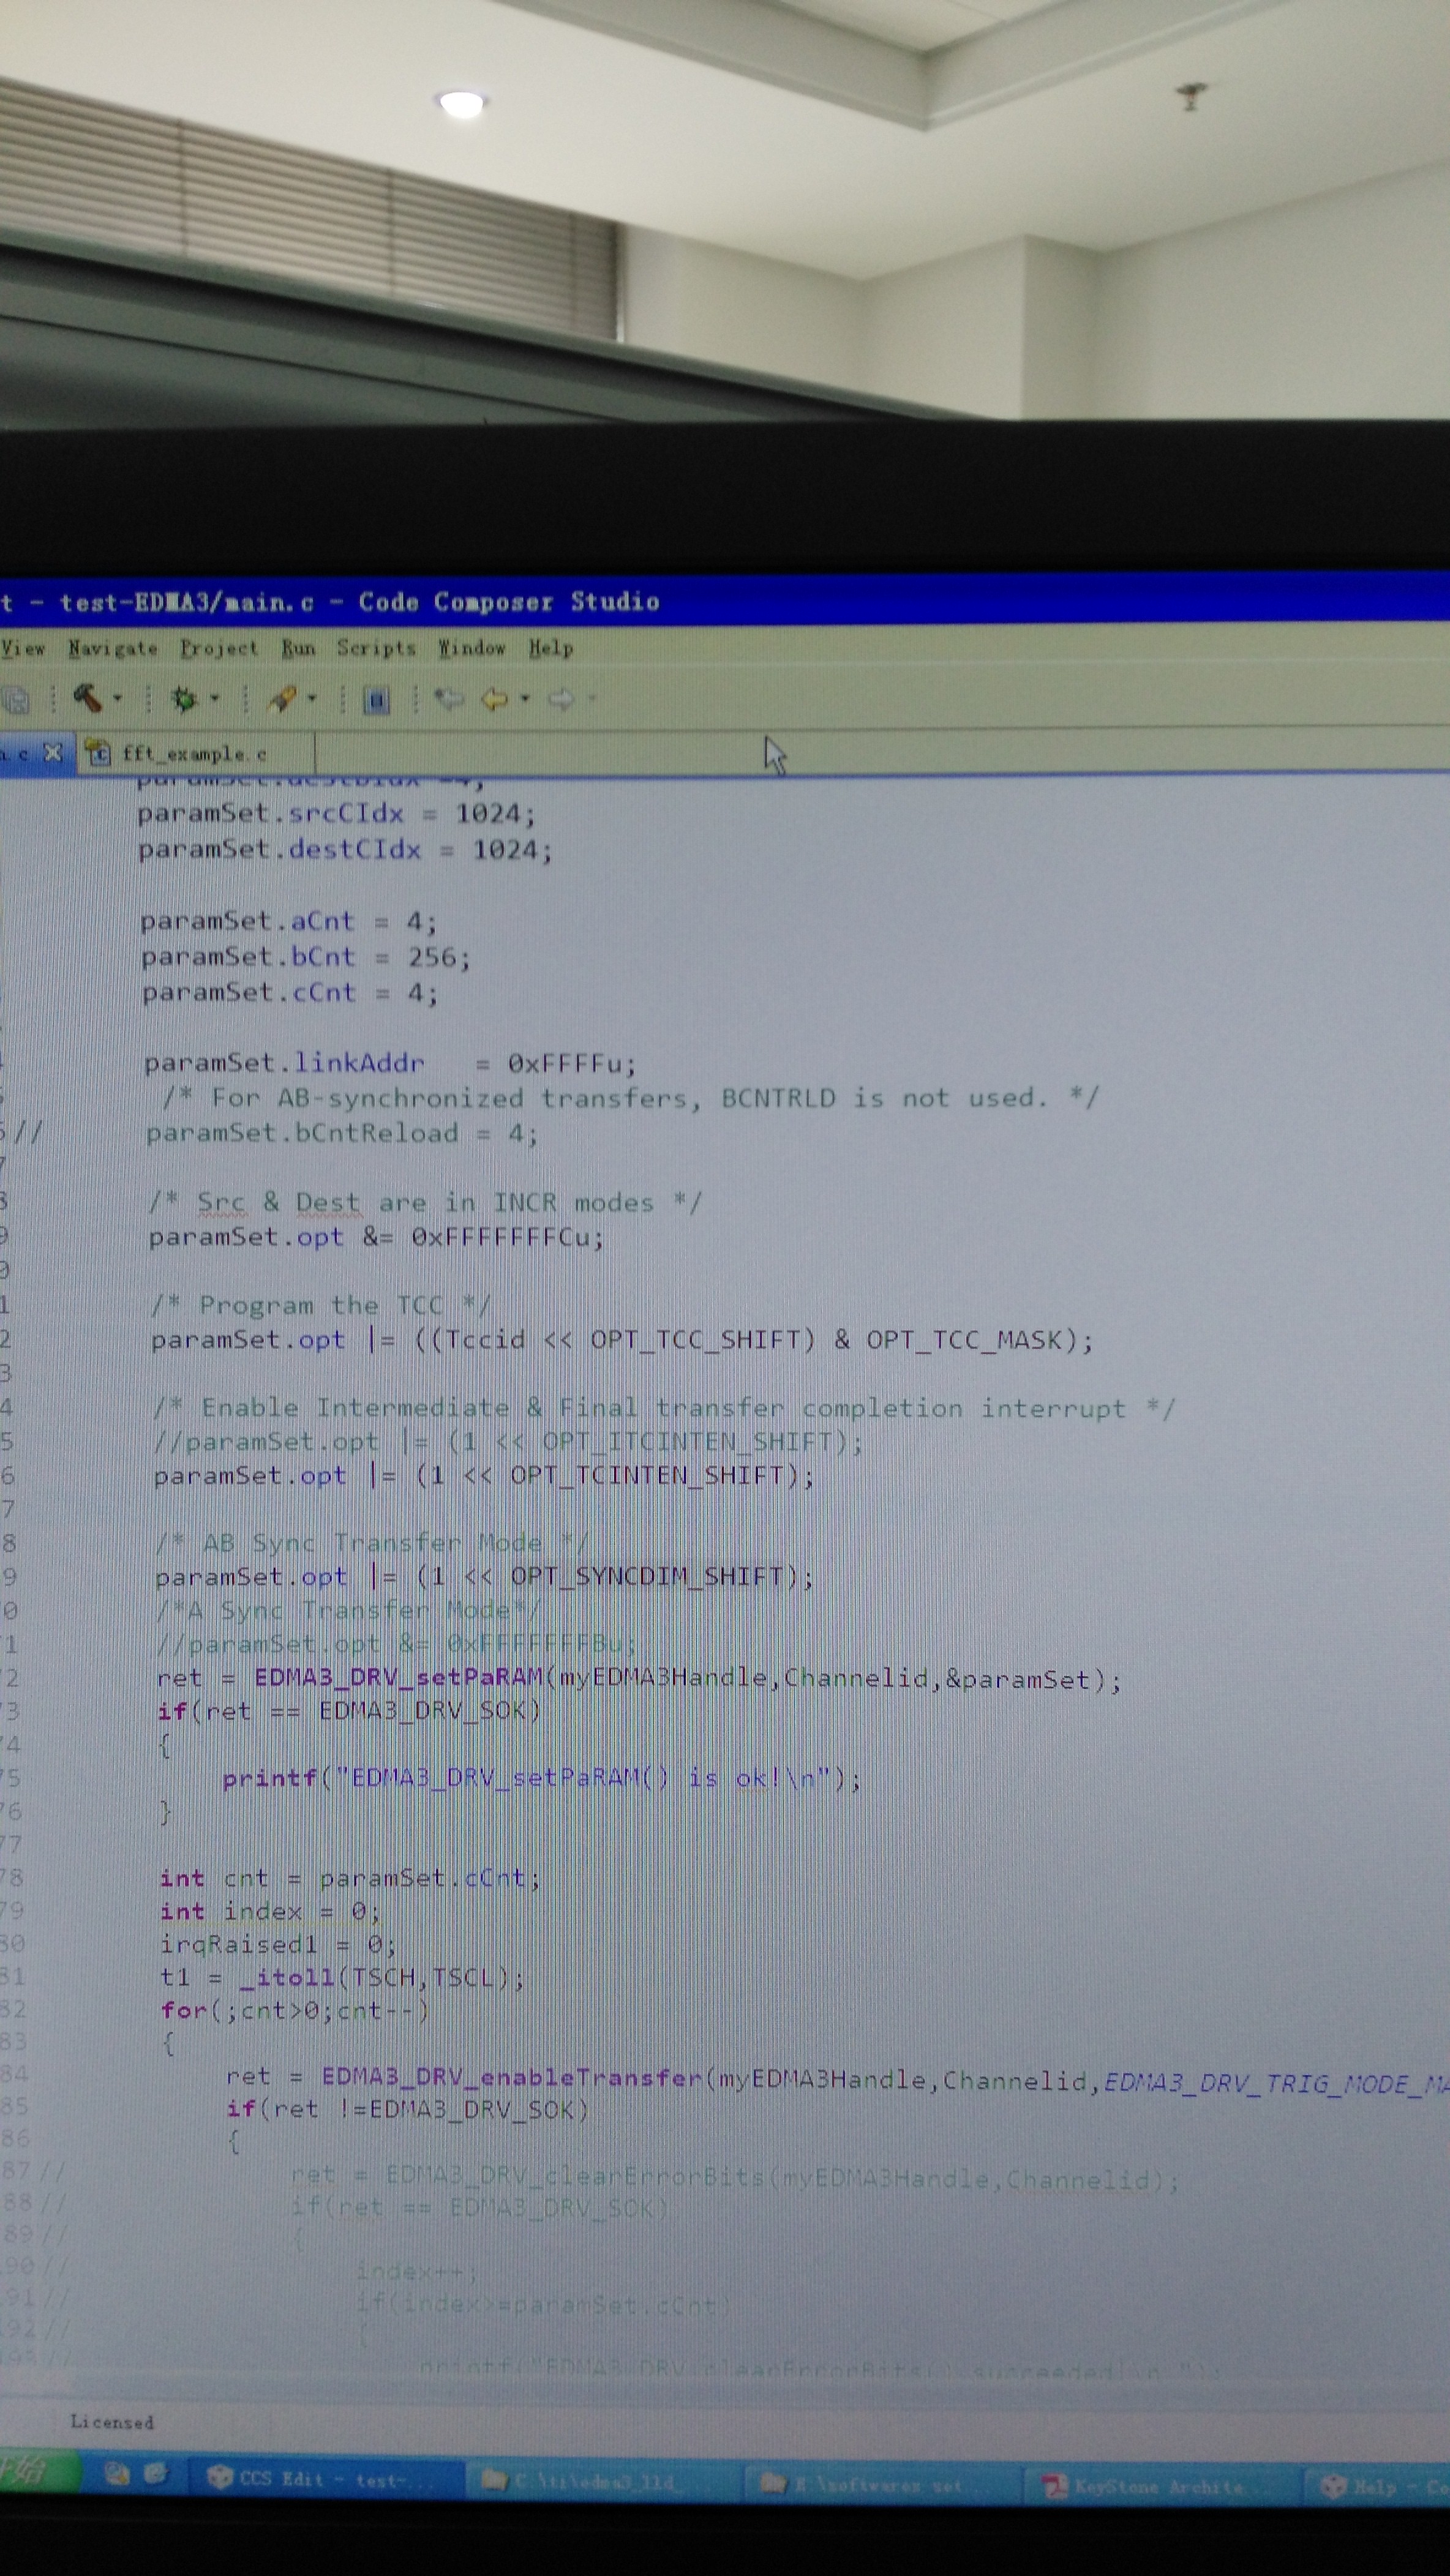Open the Scripts menu
Viewport: 1450px width, 2576px height.
376,648
